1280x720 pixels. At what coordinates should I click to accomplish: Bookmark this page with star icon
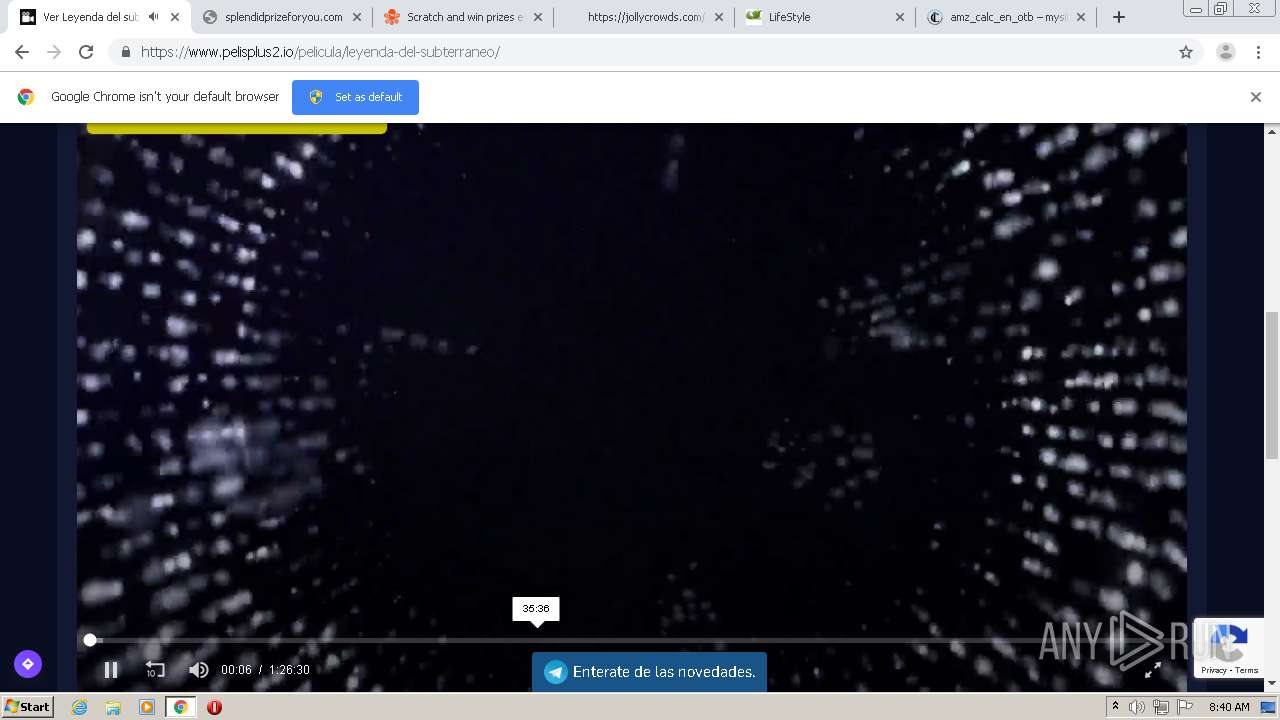[x=1186, y=52]
